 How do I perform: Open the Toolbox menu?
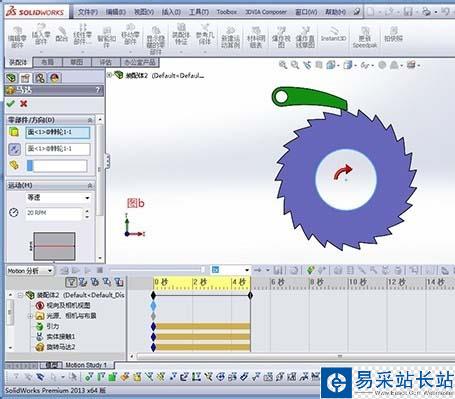pyautogui.click(x=227, y=12)
